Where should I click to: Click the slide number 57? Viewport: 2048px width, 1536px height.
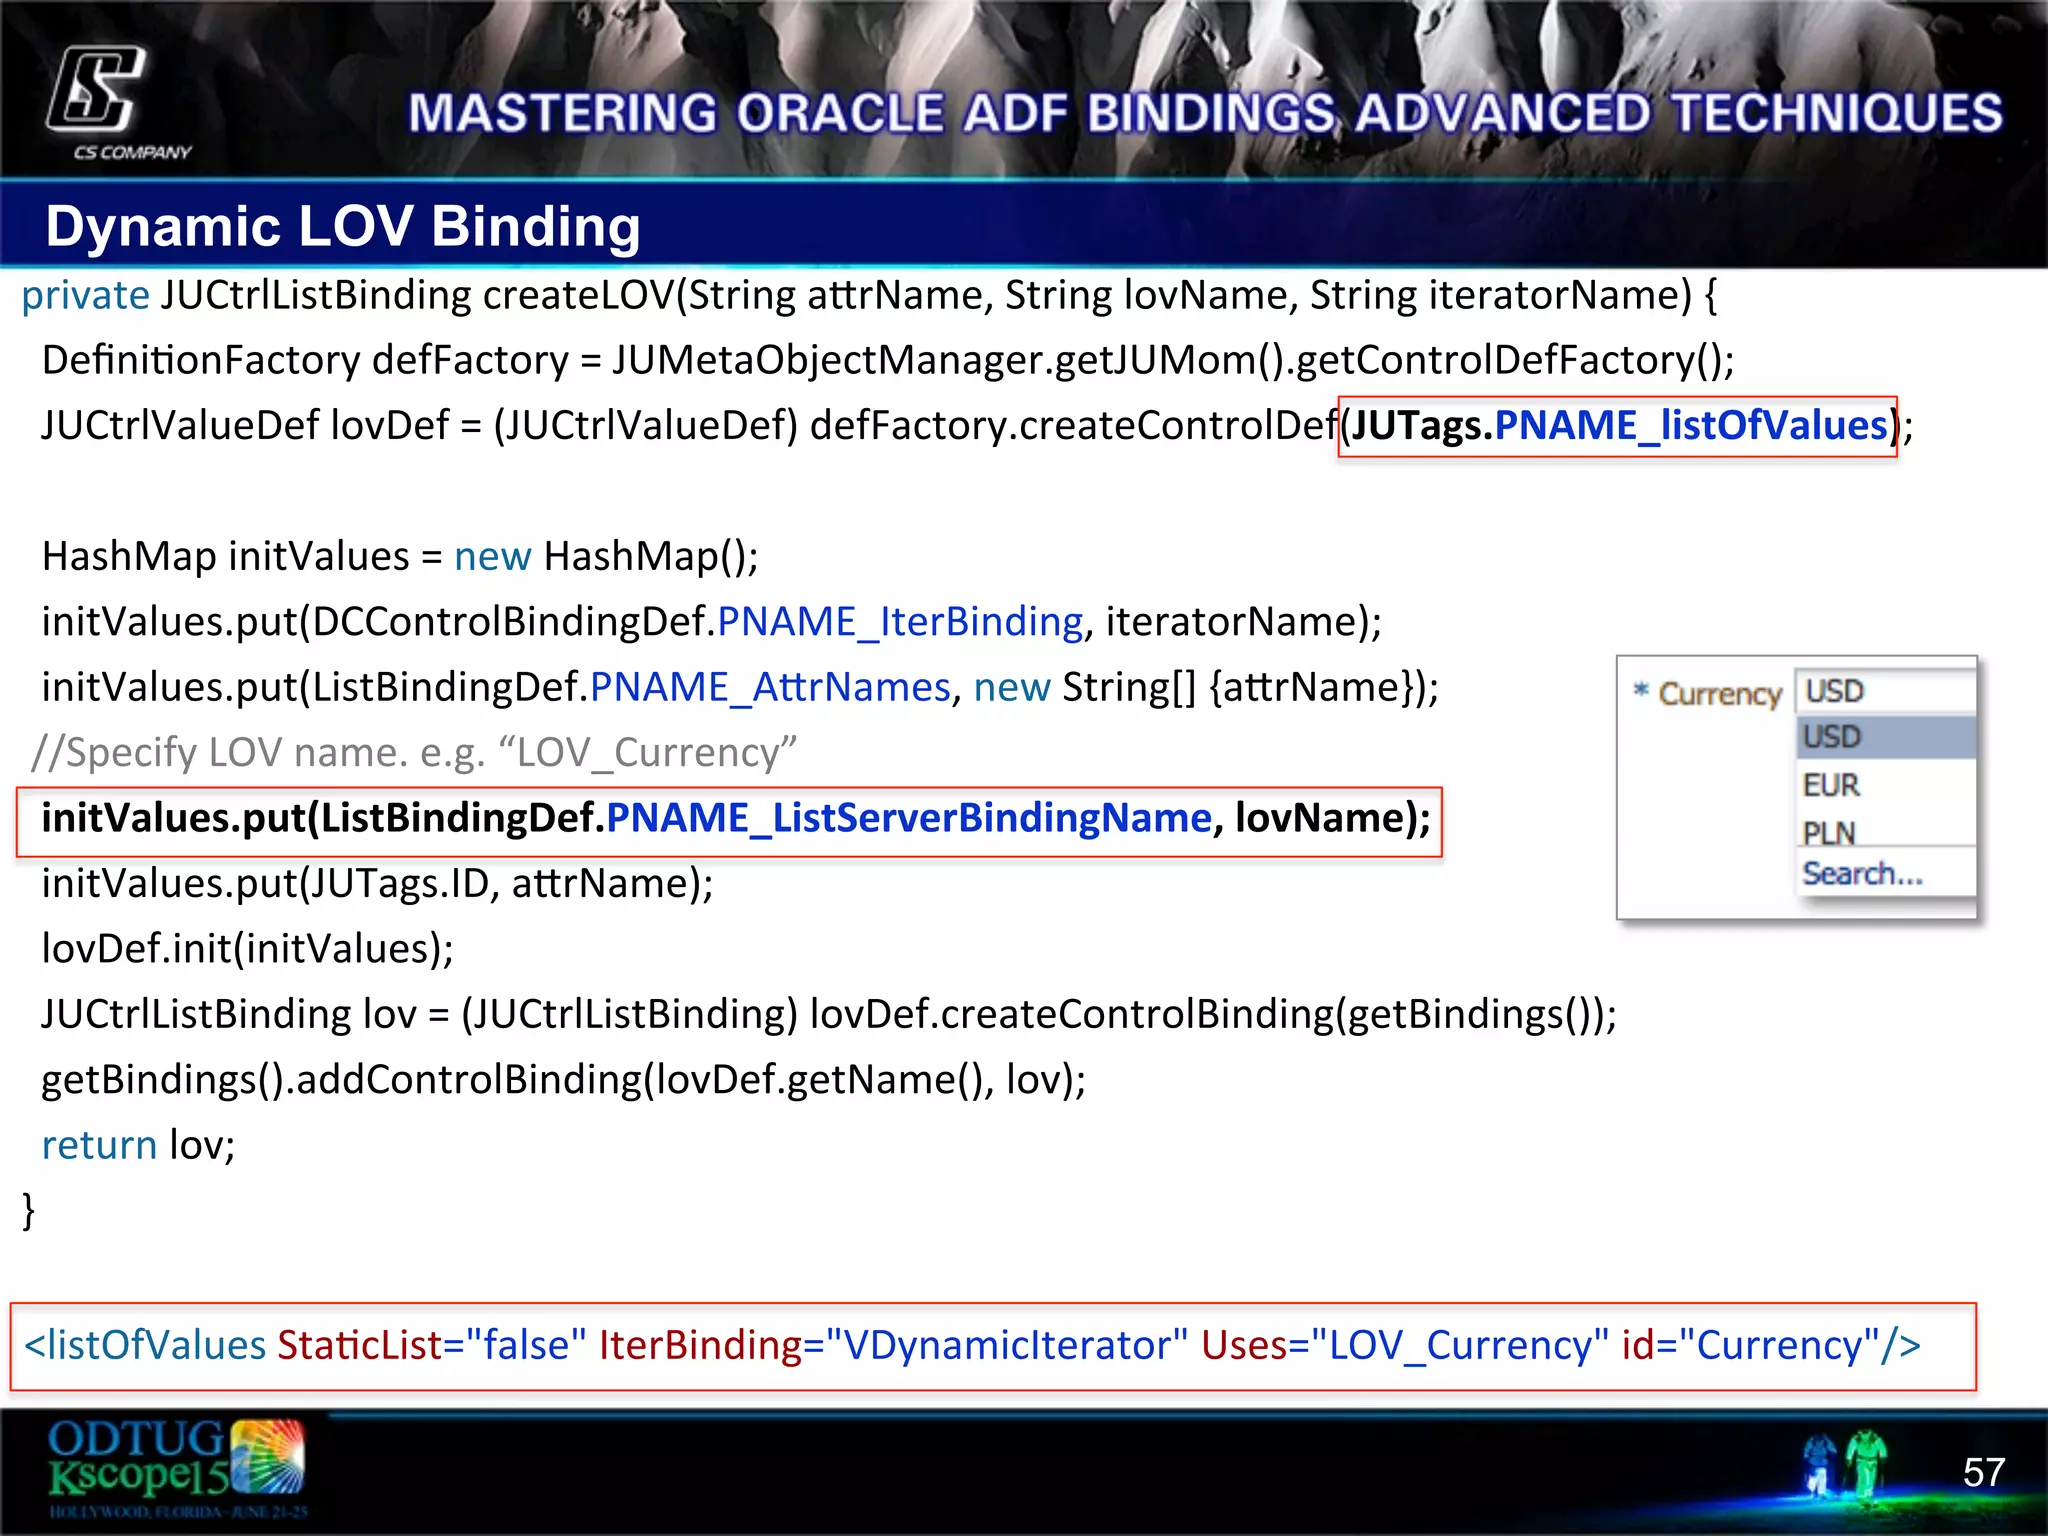tap(1983, 1472)
